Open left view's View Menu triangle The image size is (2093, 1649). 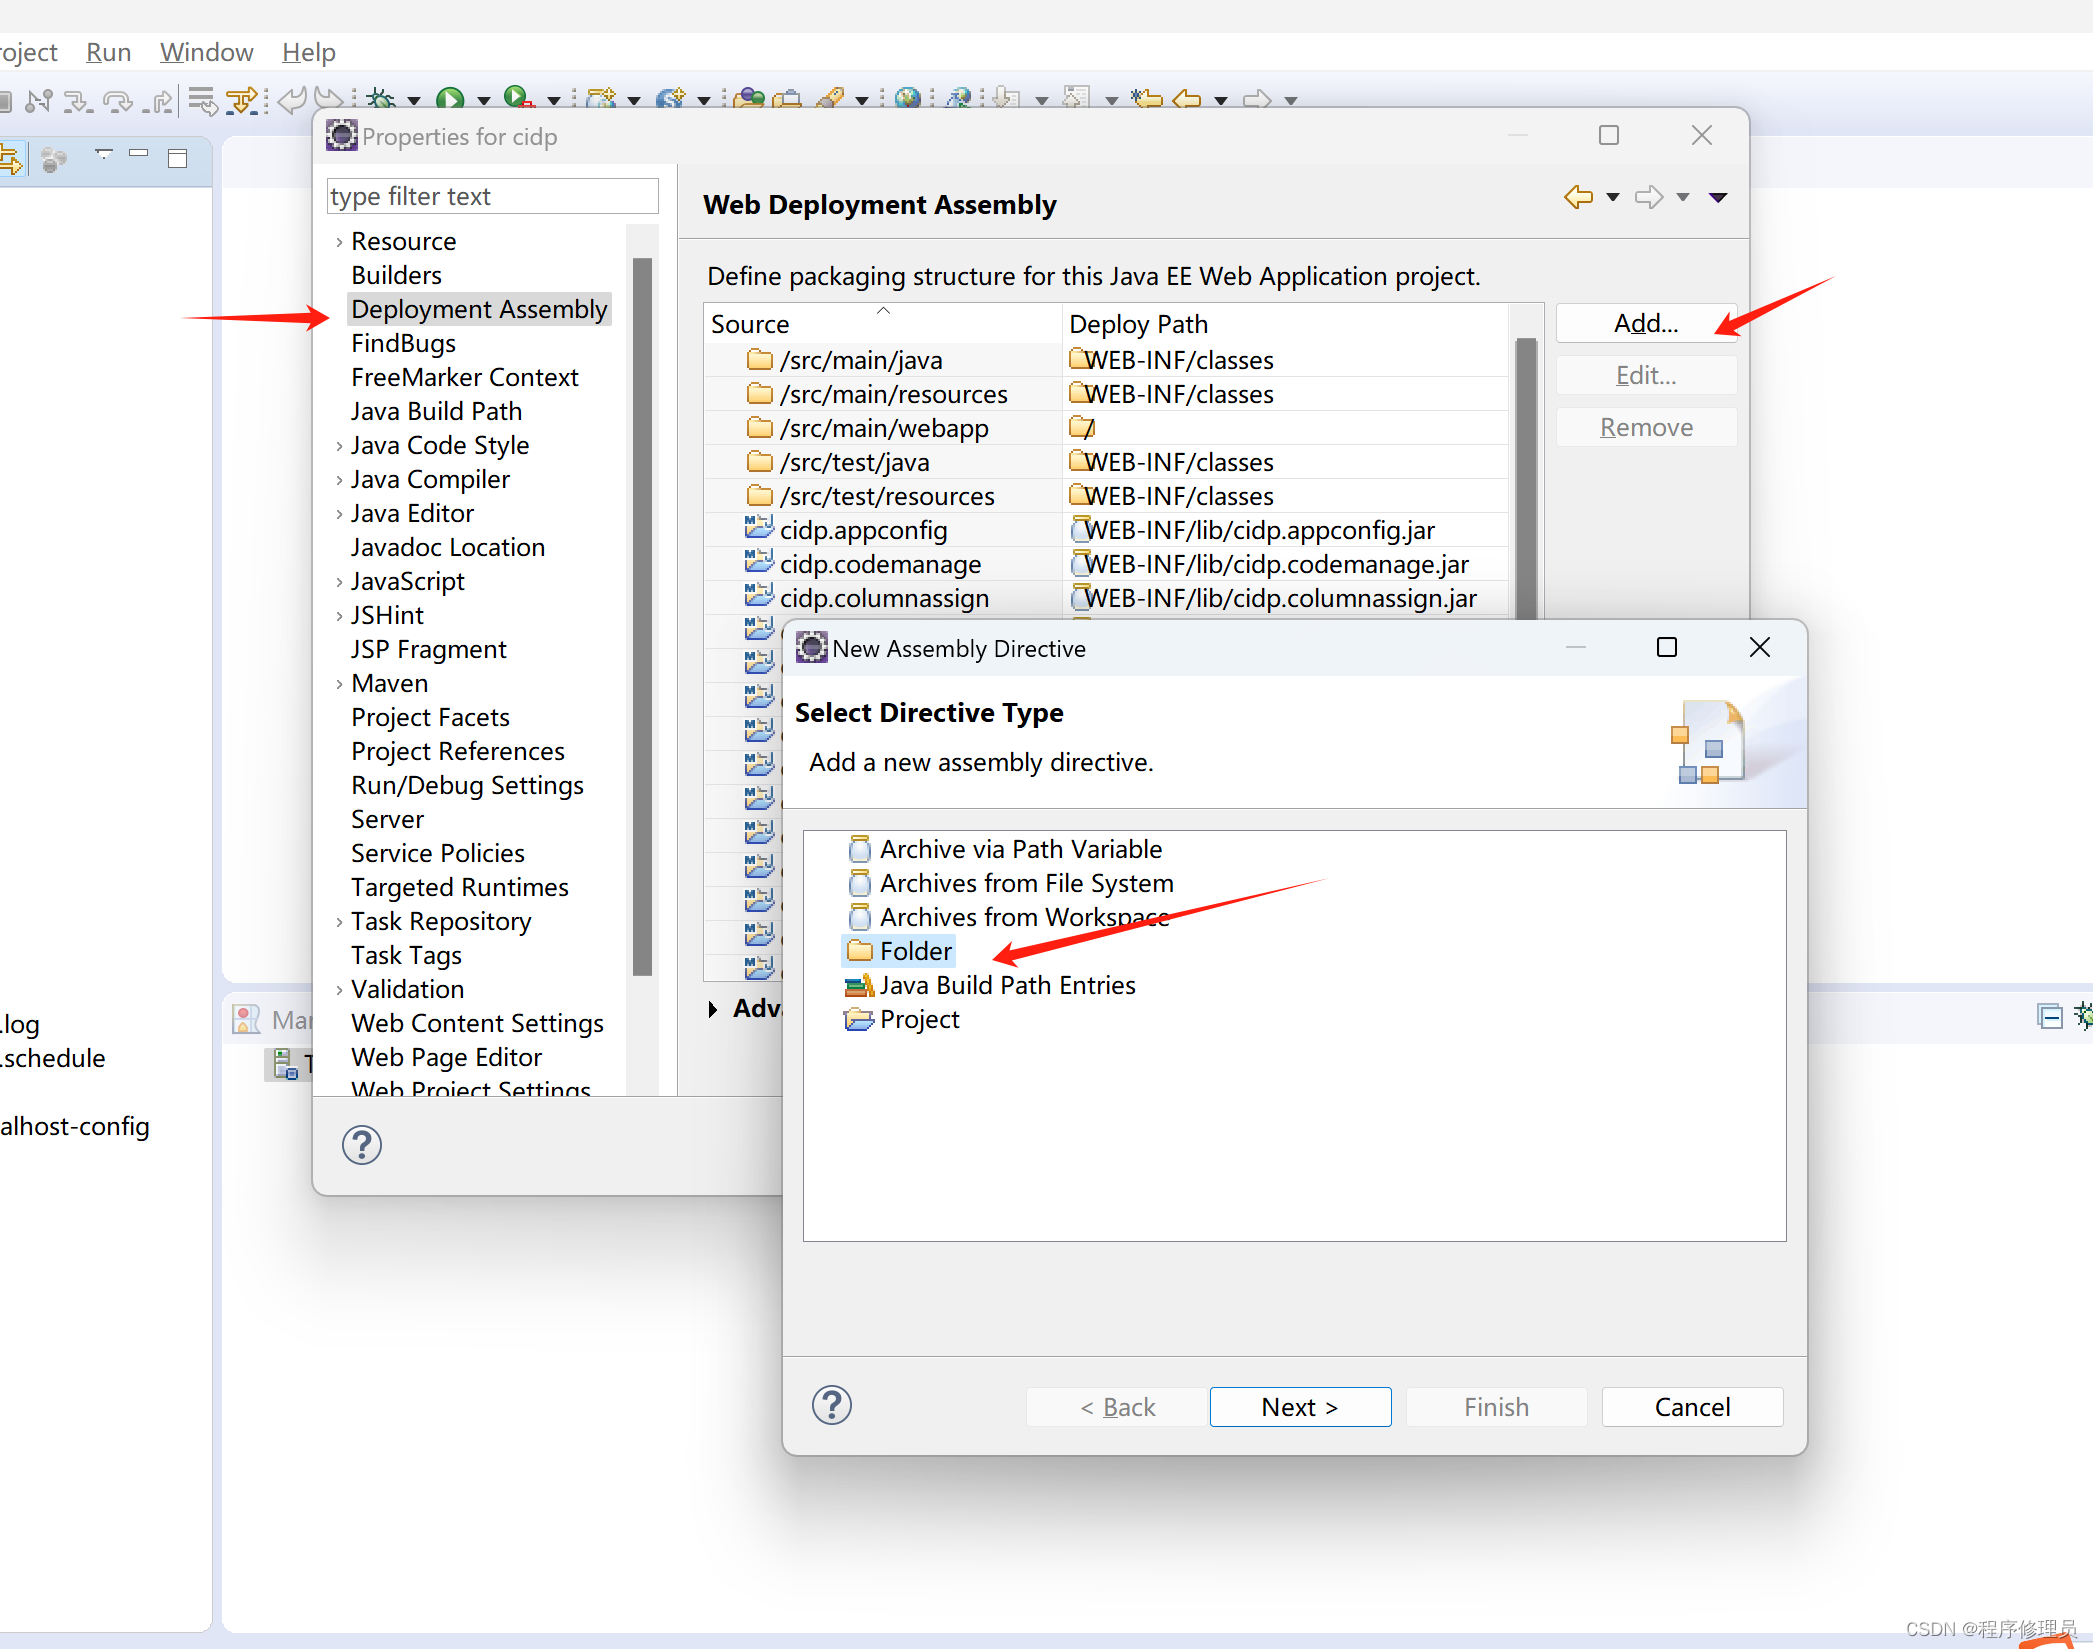pyautogui.click(x=103, y=154)
